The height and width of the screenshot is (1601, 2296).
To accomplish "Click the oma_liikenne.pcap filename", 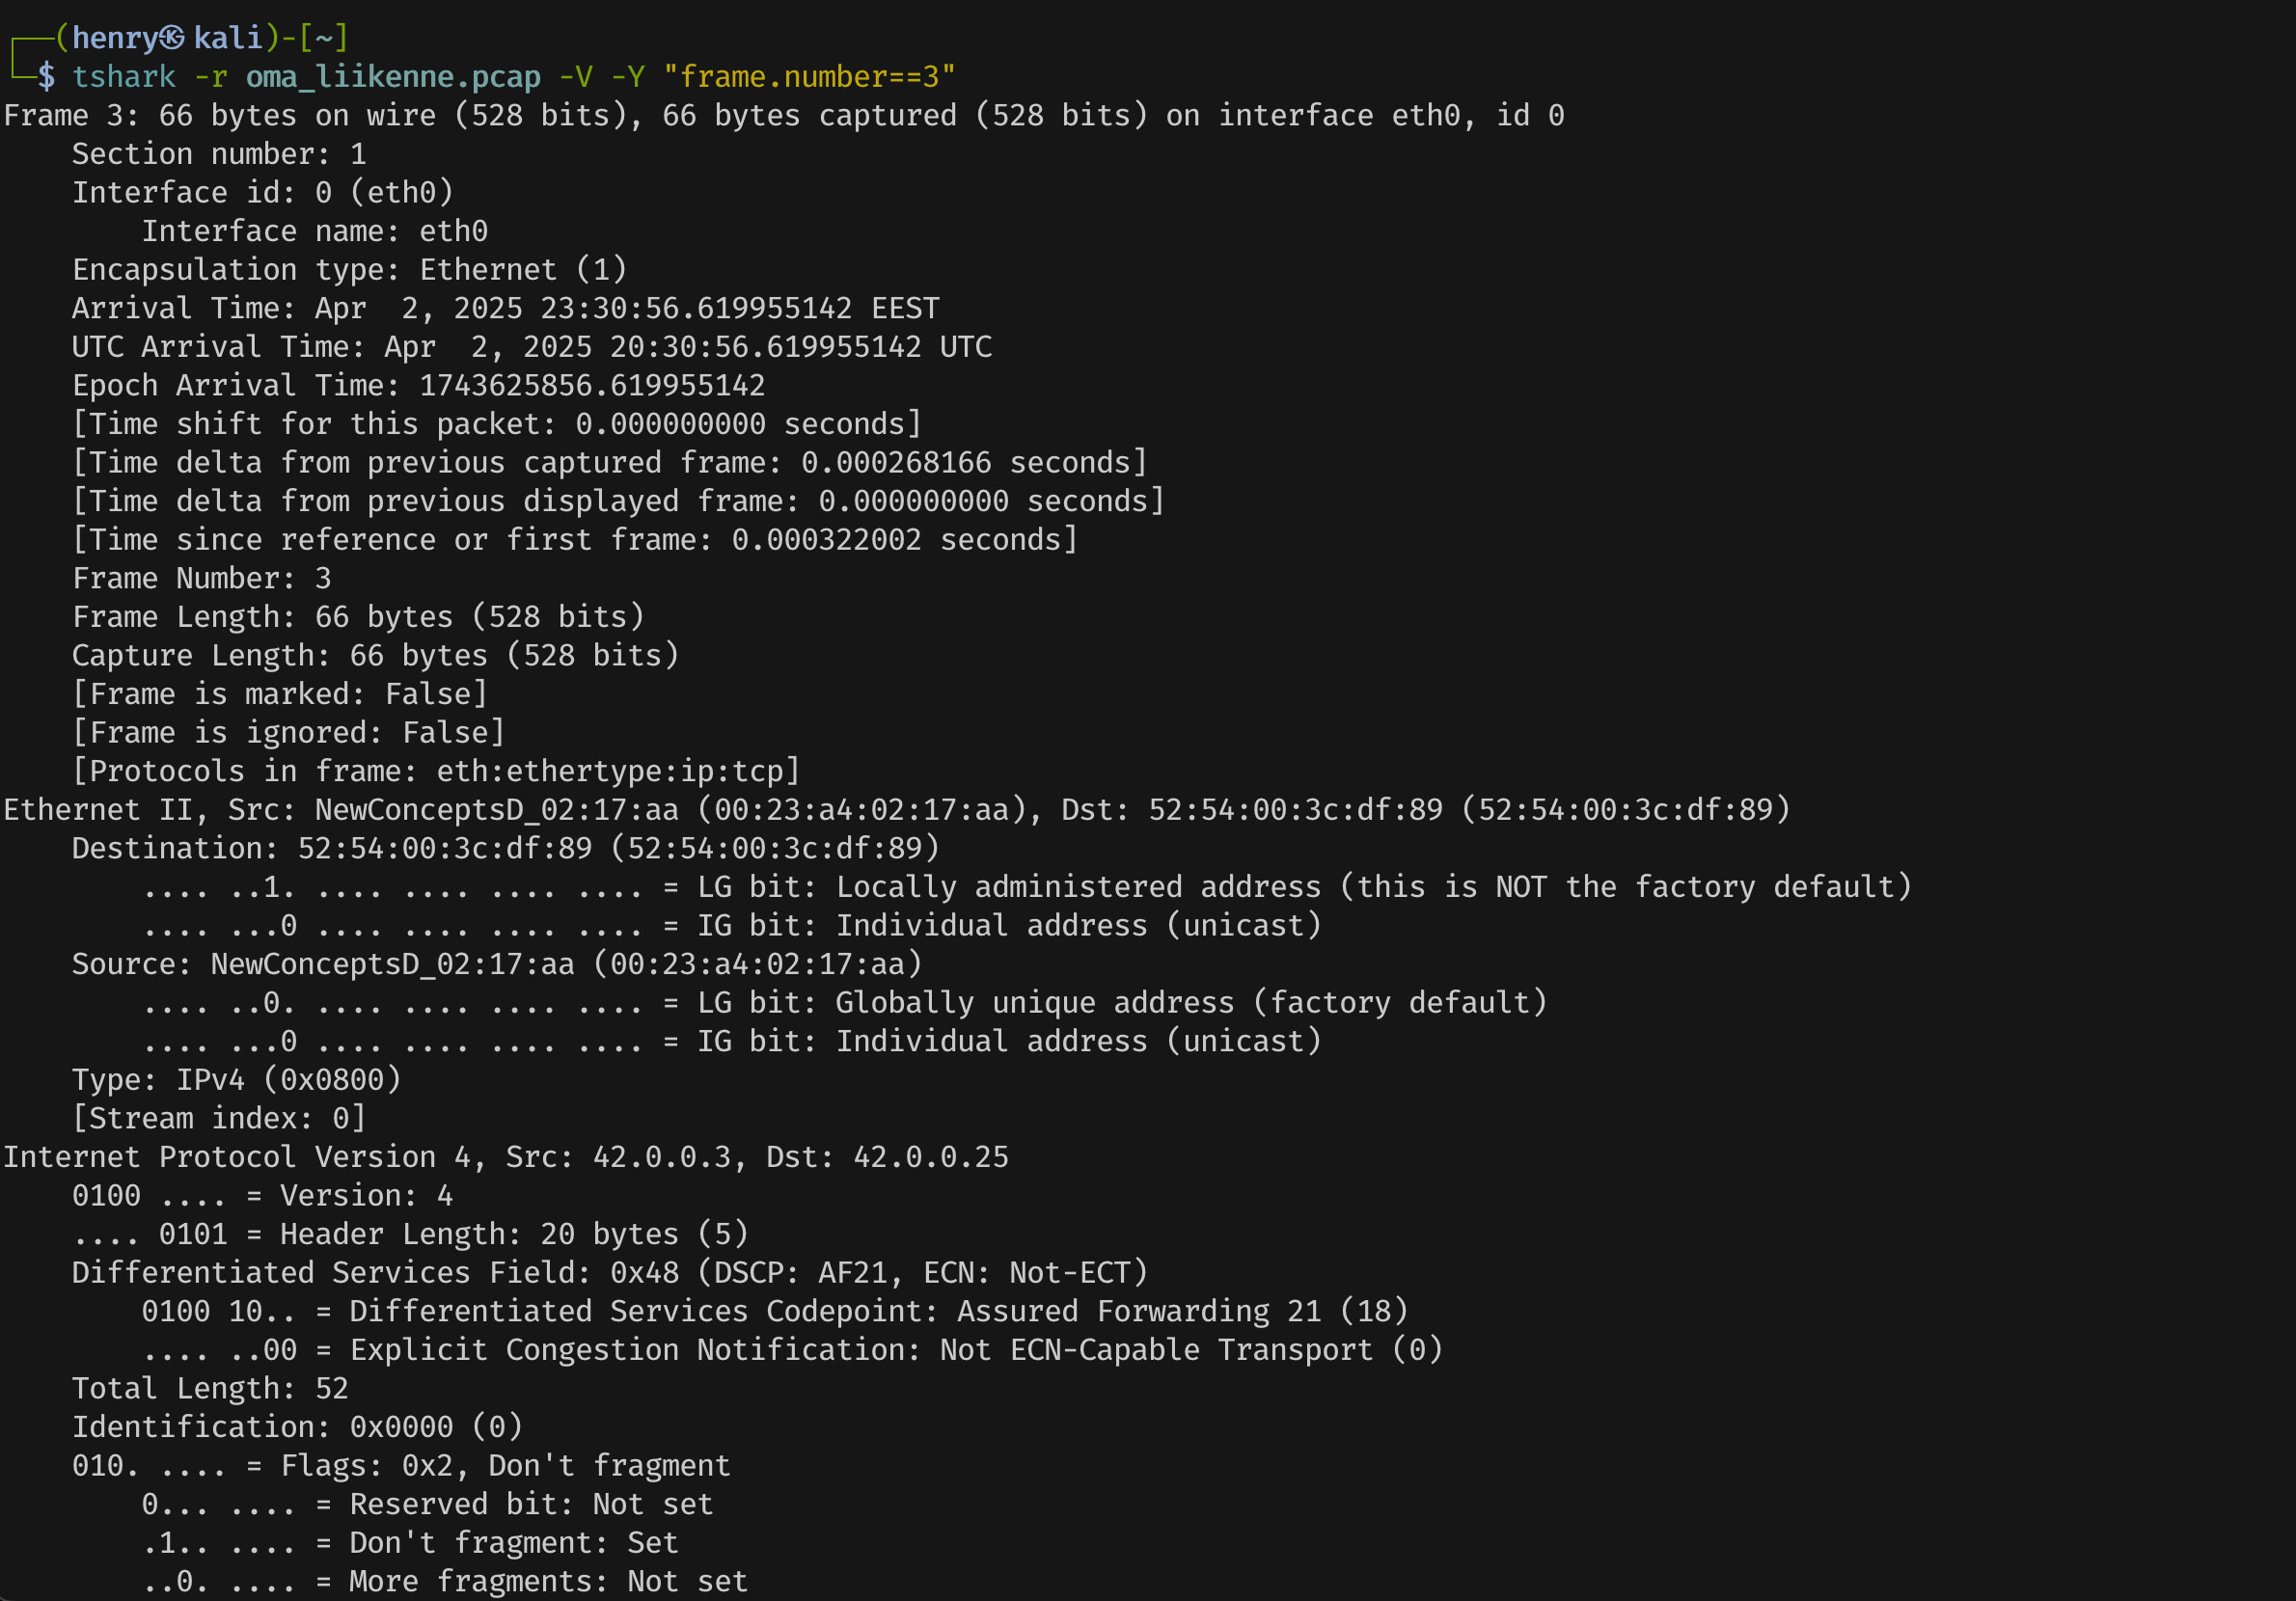I will (x=393, y=77).
